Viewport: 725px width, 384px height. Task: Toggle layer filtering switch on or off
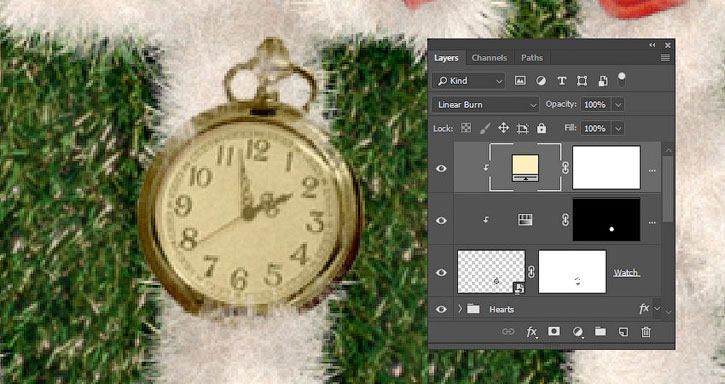(x=621, y=79)
